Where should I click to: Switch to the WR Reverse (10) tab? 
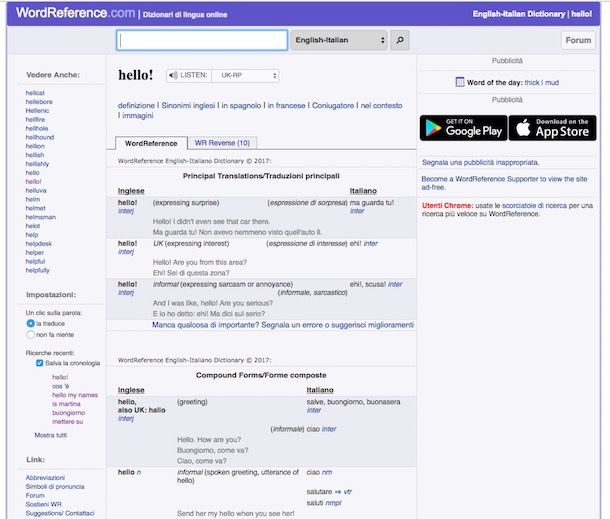point(223,143)
